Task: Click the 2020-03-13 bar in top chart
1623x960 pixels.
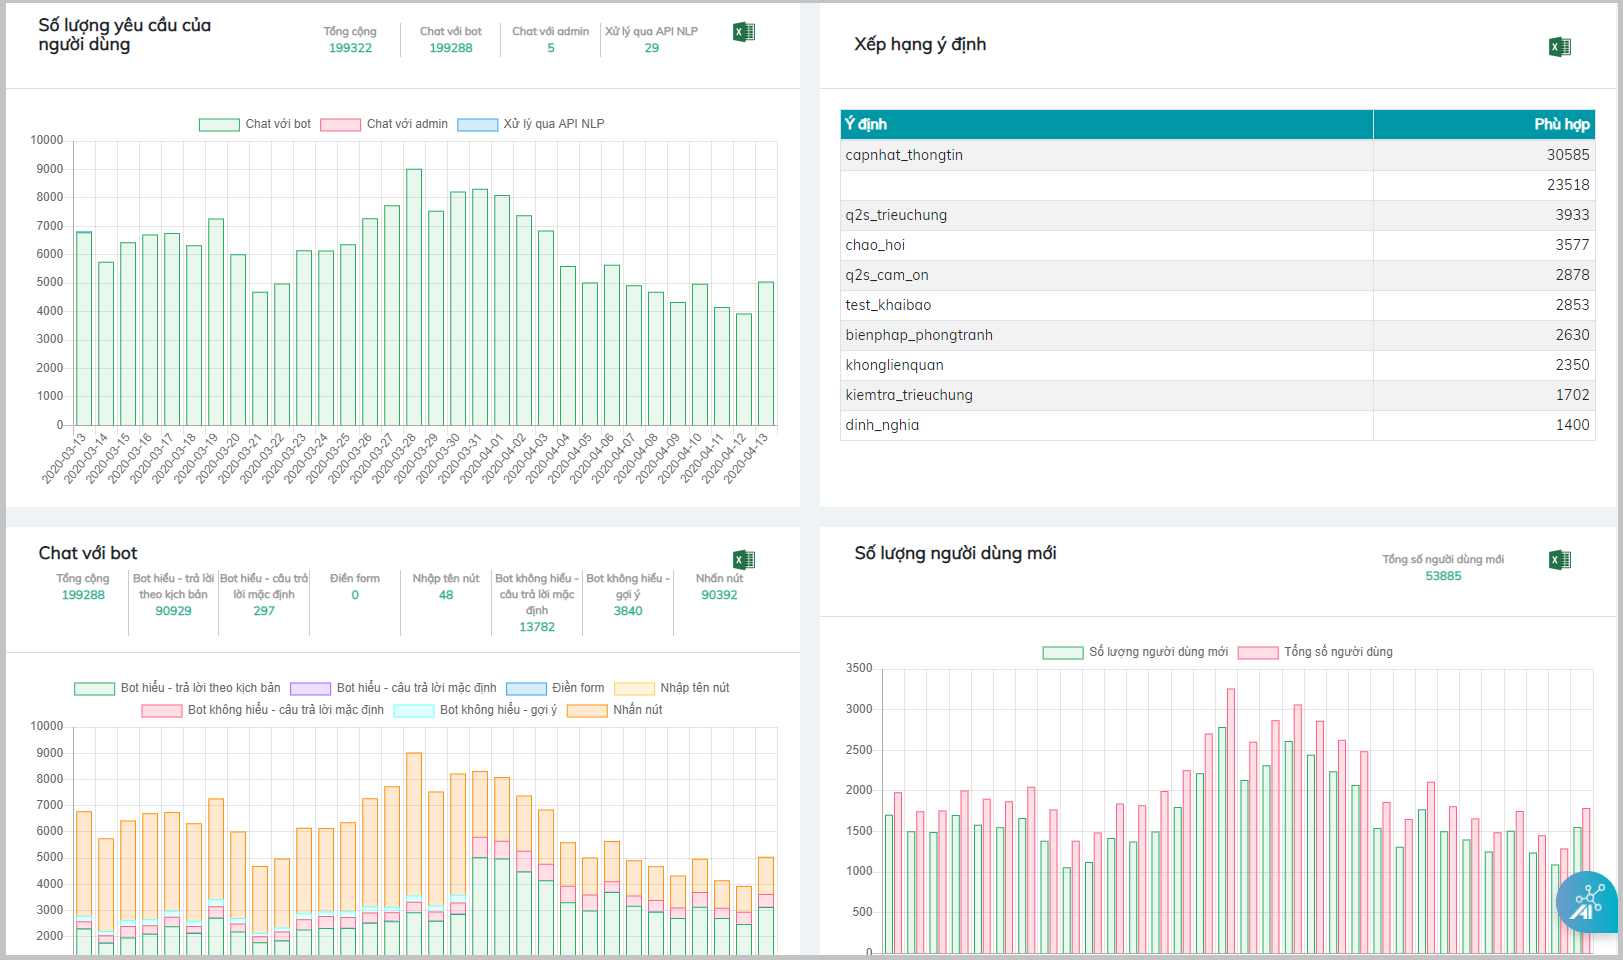Action: pyautogui.click(x=84, y=329)
